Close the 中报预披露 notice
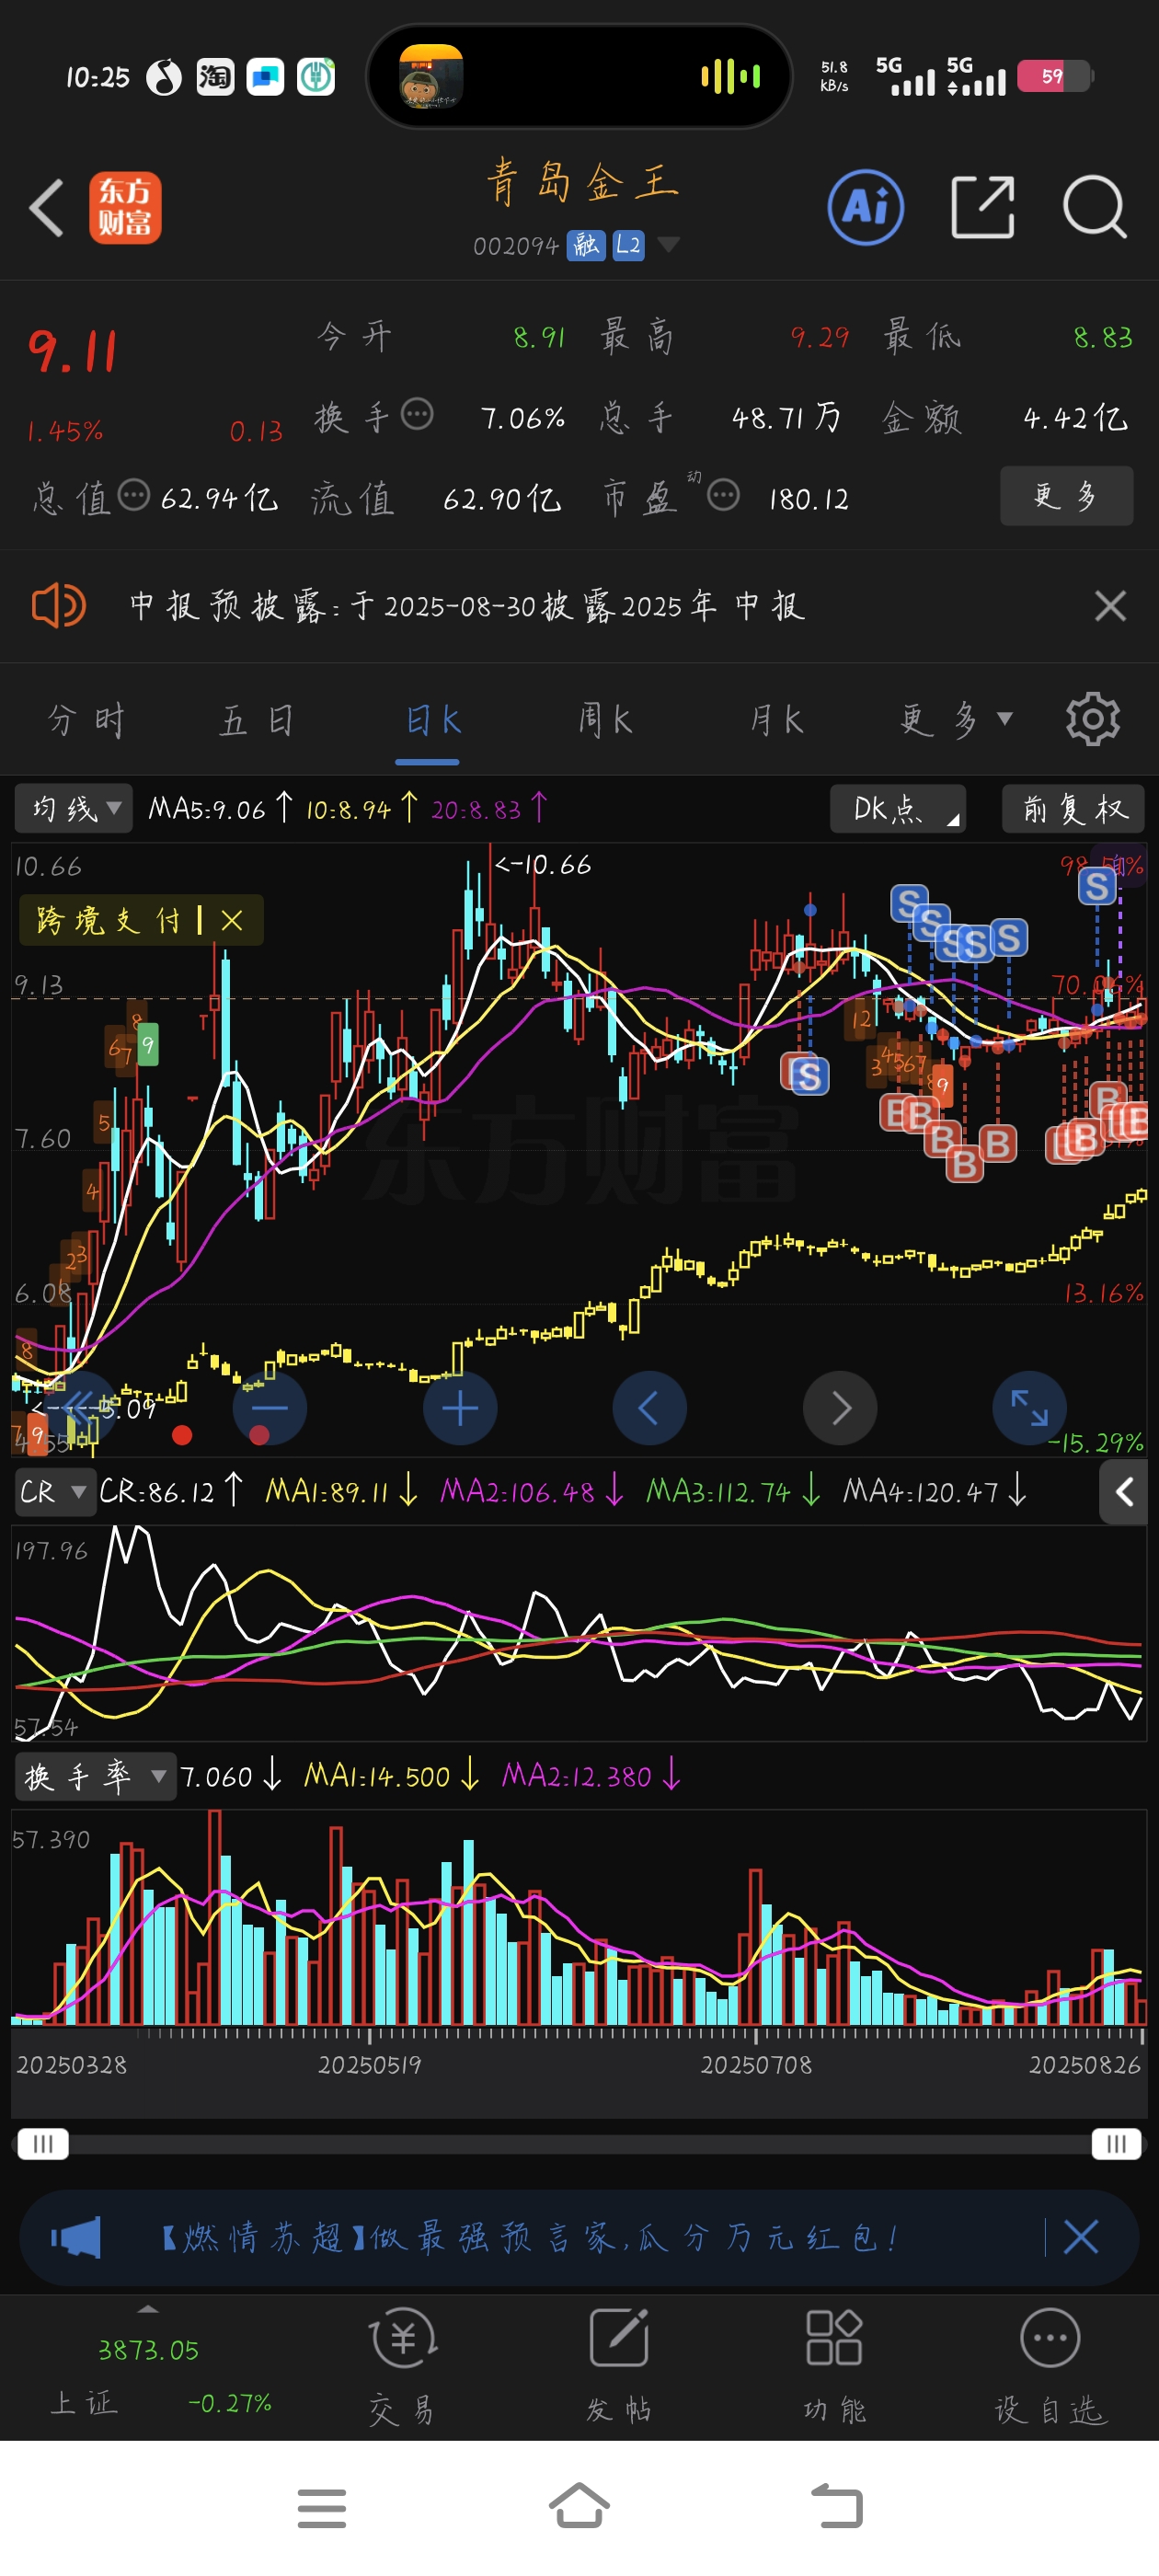The image size is (1159, 2576). pos(1110,606)
